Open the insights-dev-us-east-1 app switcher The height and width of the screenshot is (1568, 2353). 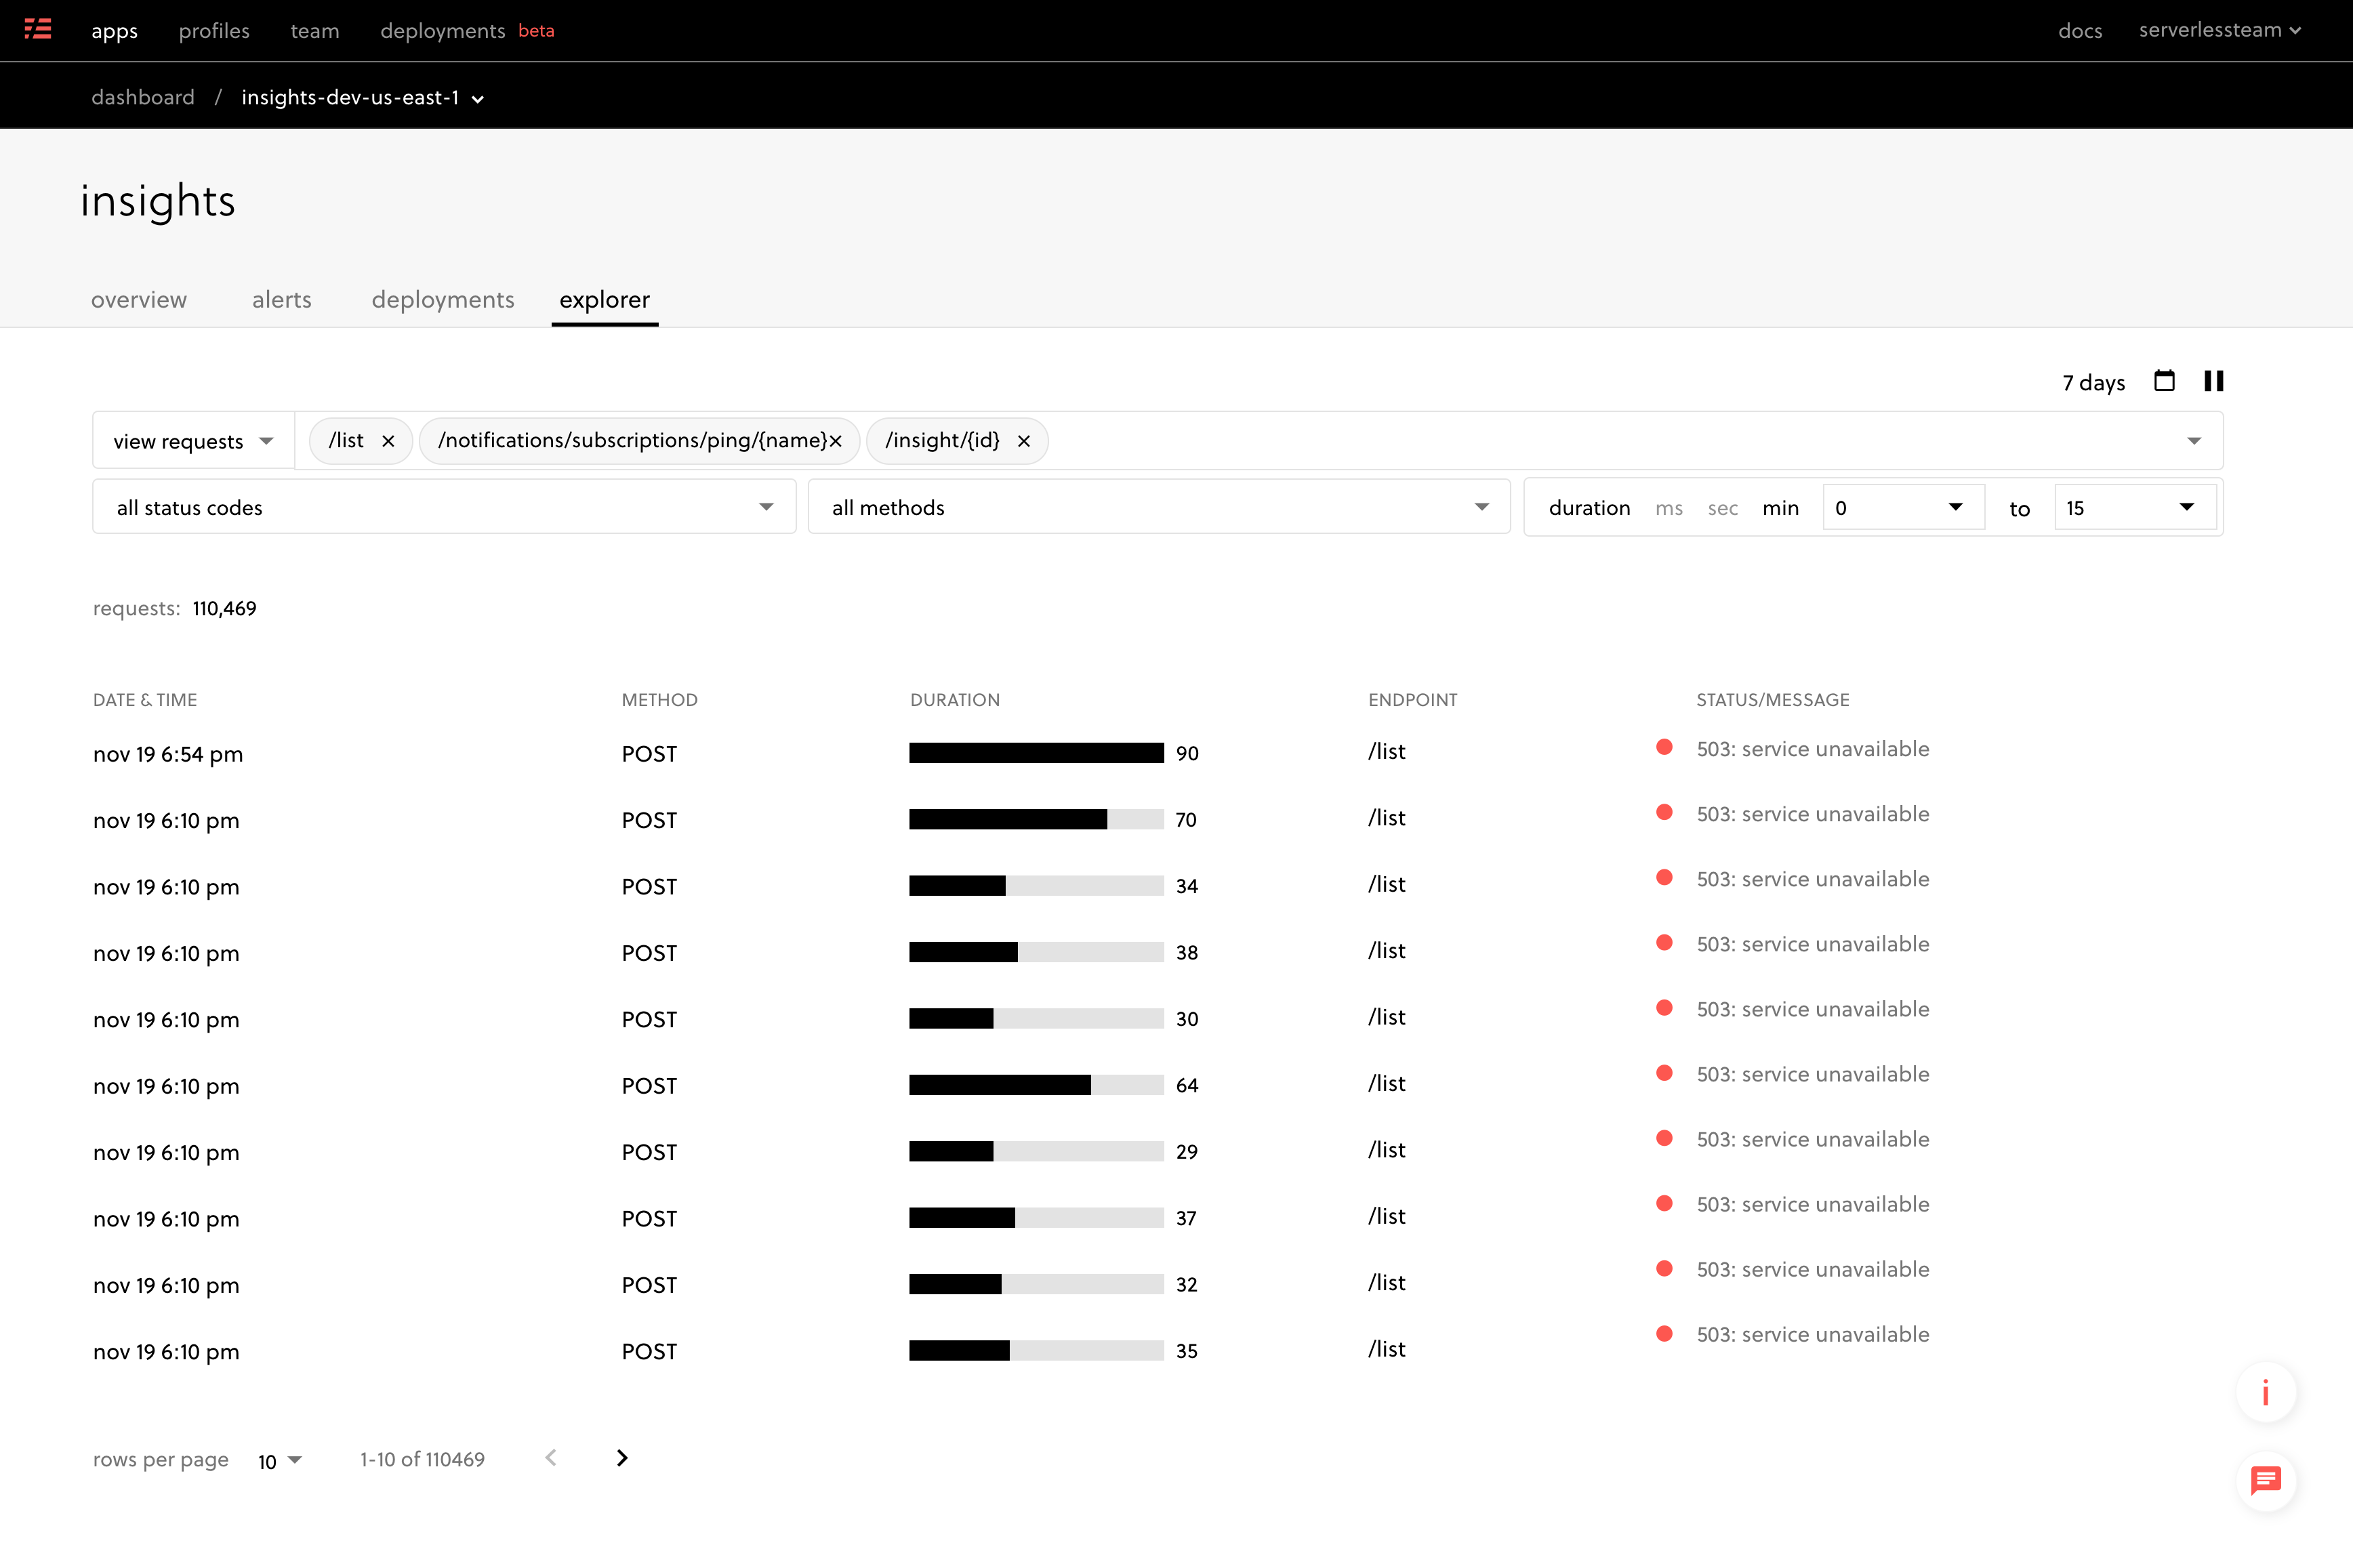point(477,98)
